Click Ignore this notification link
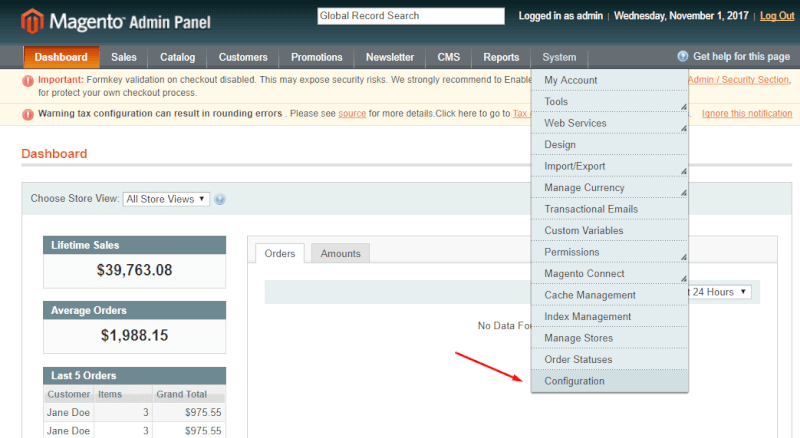 (747, 113)
